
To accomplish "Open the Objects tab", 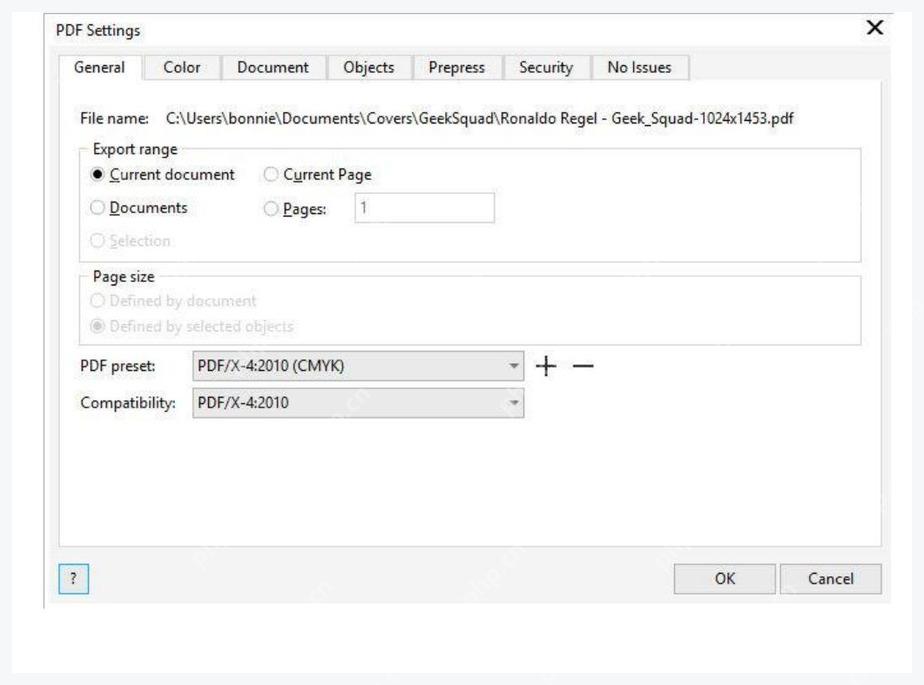I will click(369, 67).
